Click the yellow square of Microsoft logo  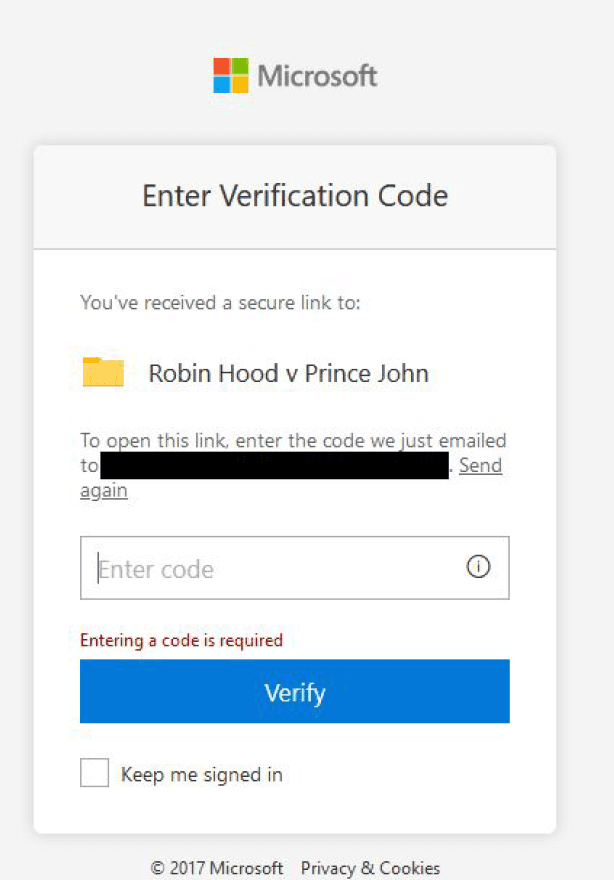point(240,84)
